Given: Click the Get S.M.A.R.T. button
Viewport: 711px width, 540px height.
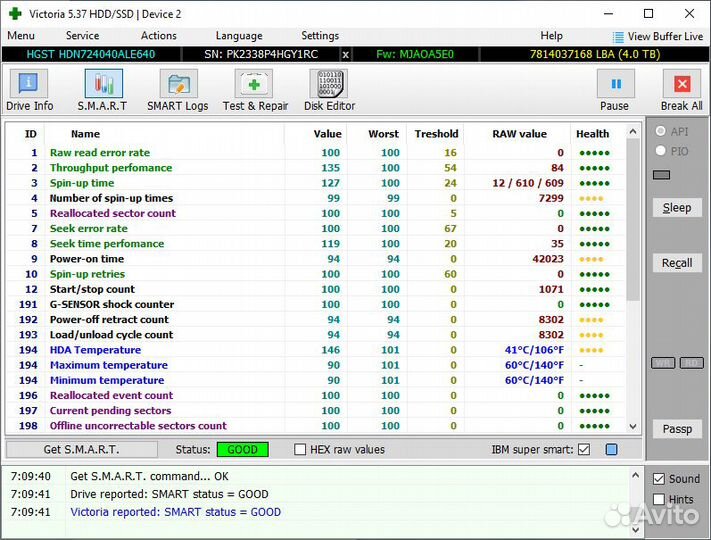Looking at the screenshot, I should [81, 450].
